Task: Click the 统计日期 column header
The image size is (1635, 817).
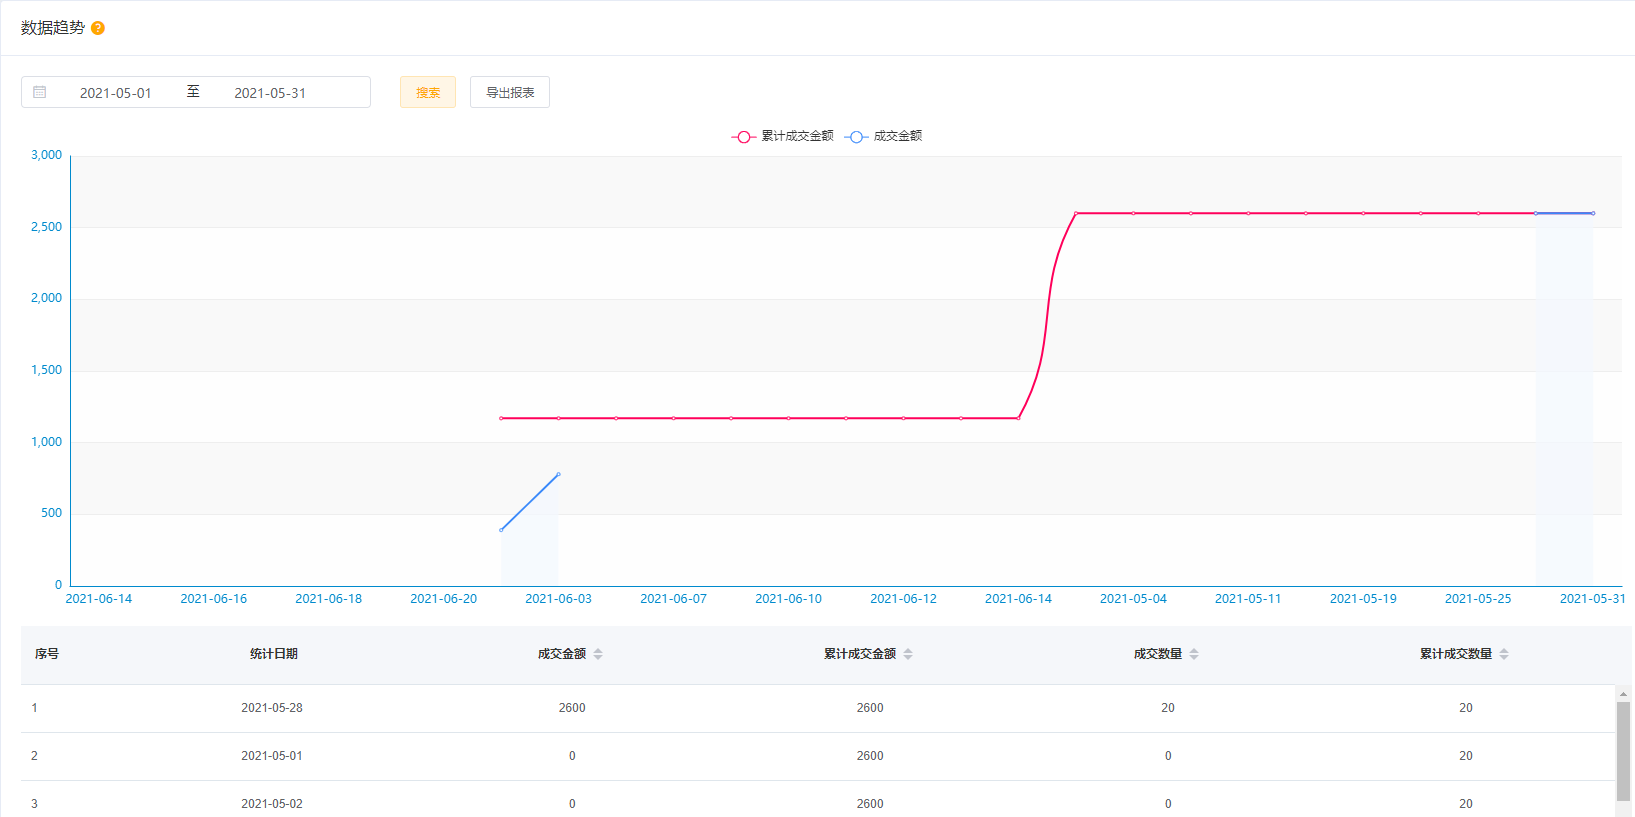Action: click(273, 654)
